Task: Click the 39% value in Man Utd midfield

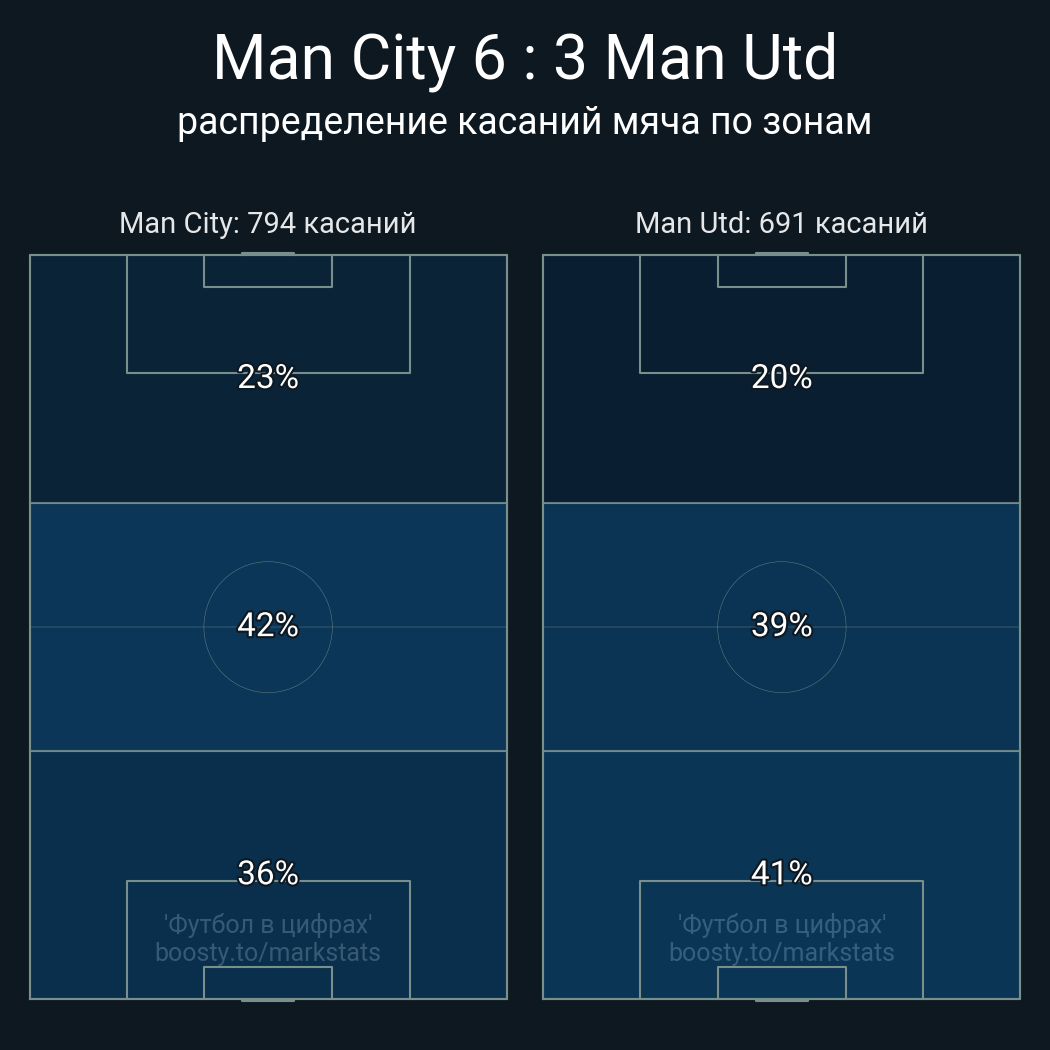Action: (781, 625)
